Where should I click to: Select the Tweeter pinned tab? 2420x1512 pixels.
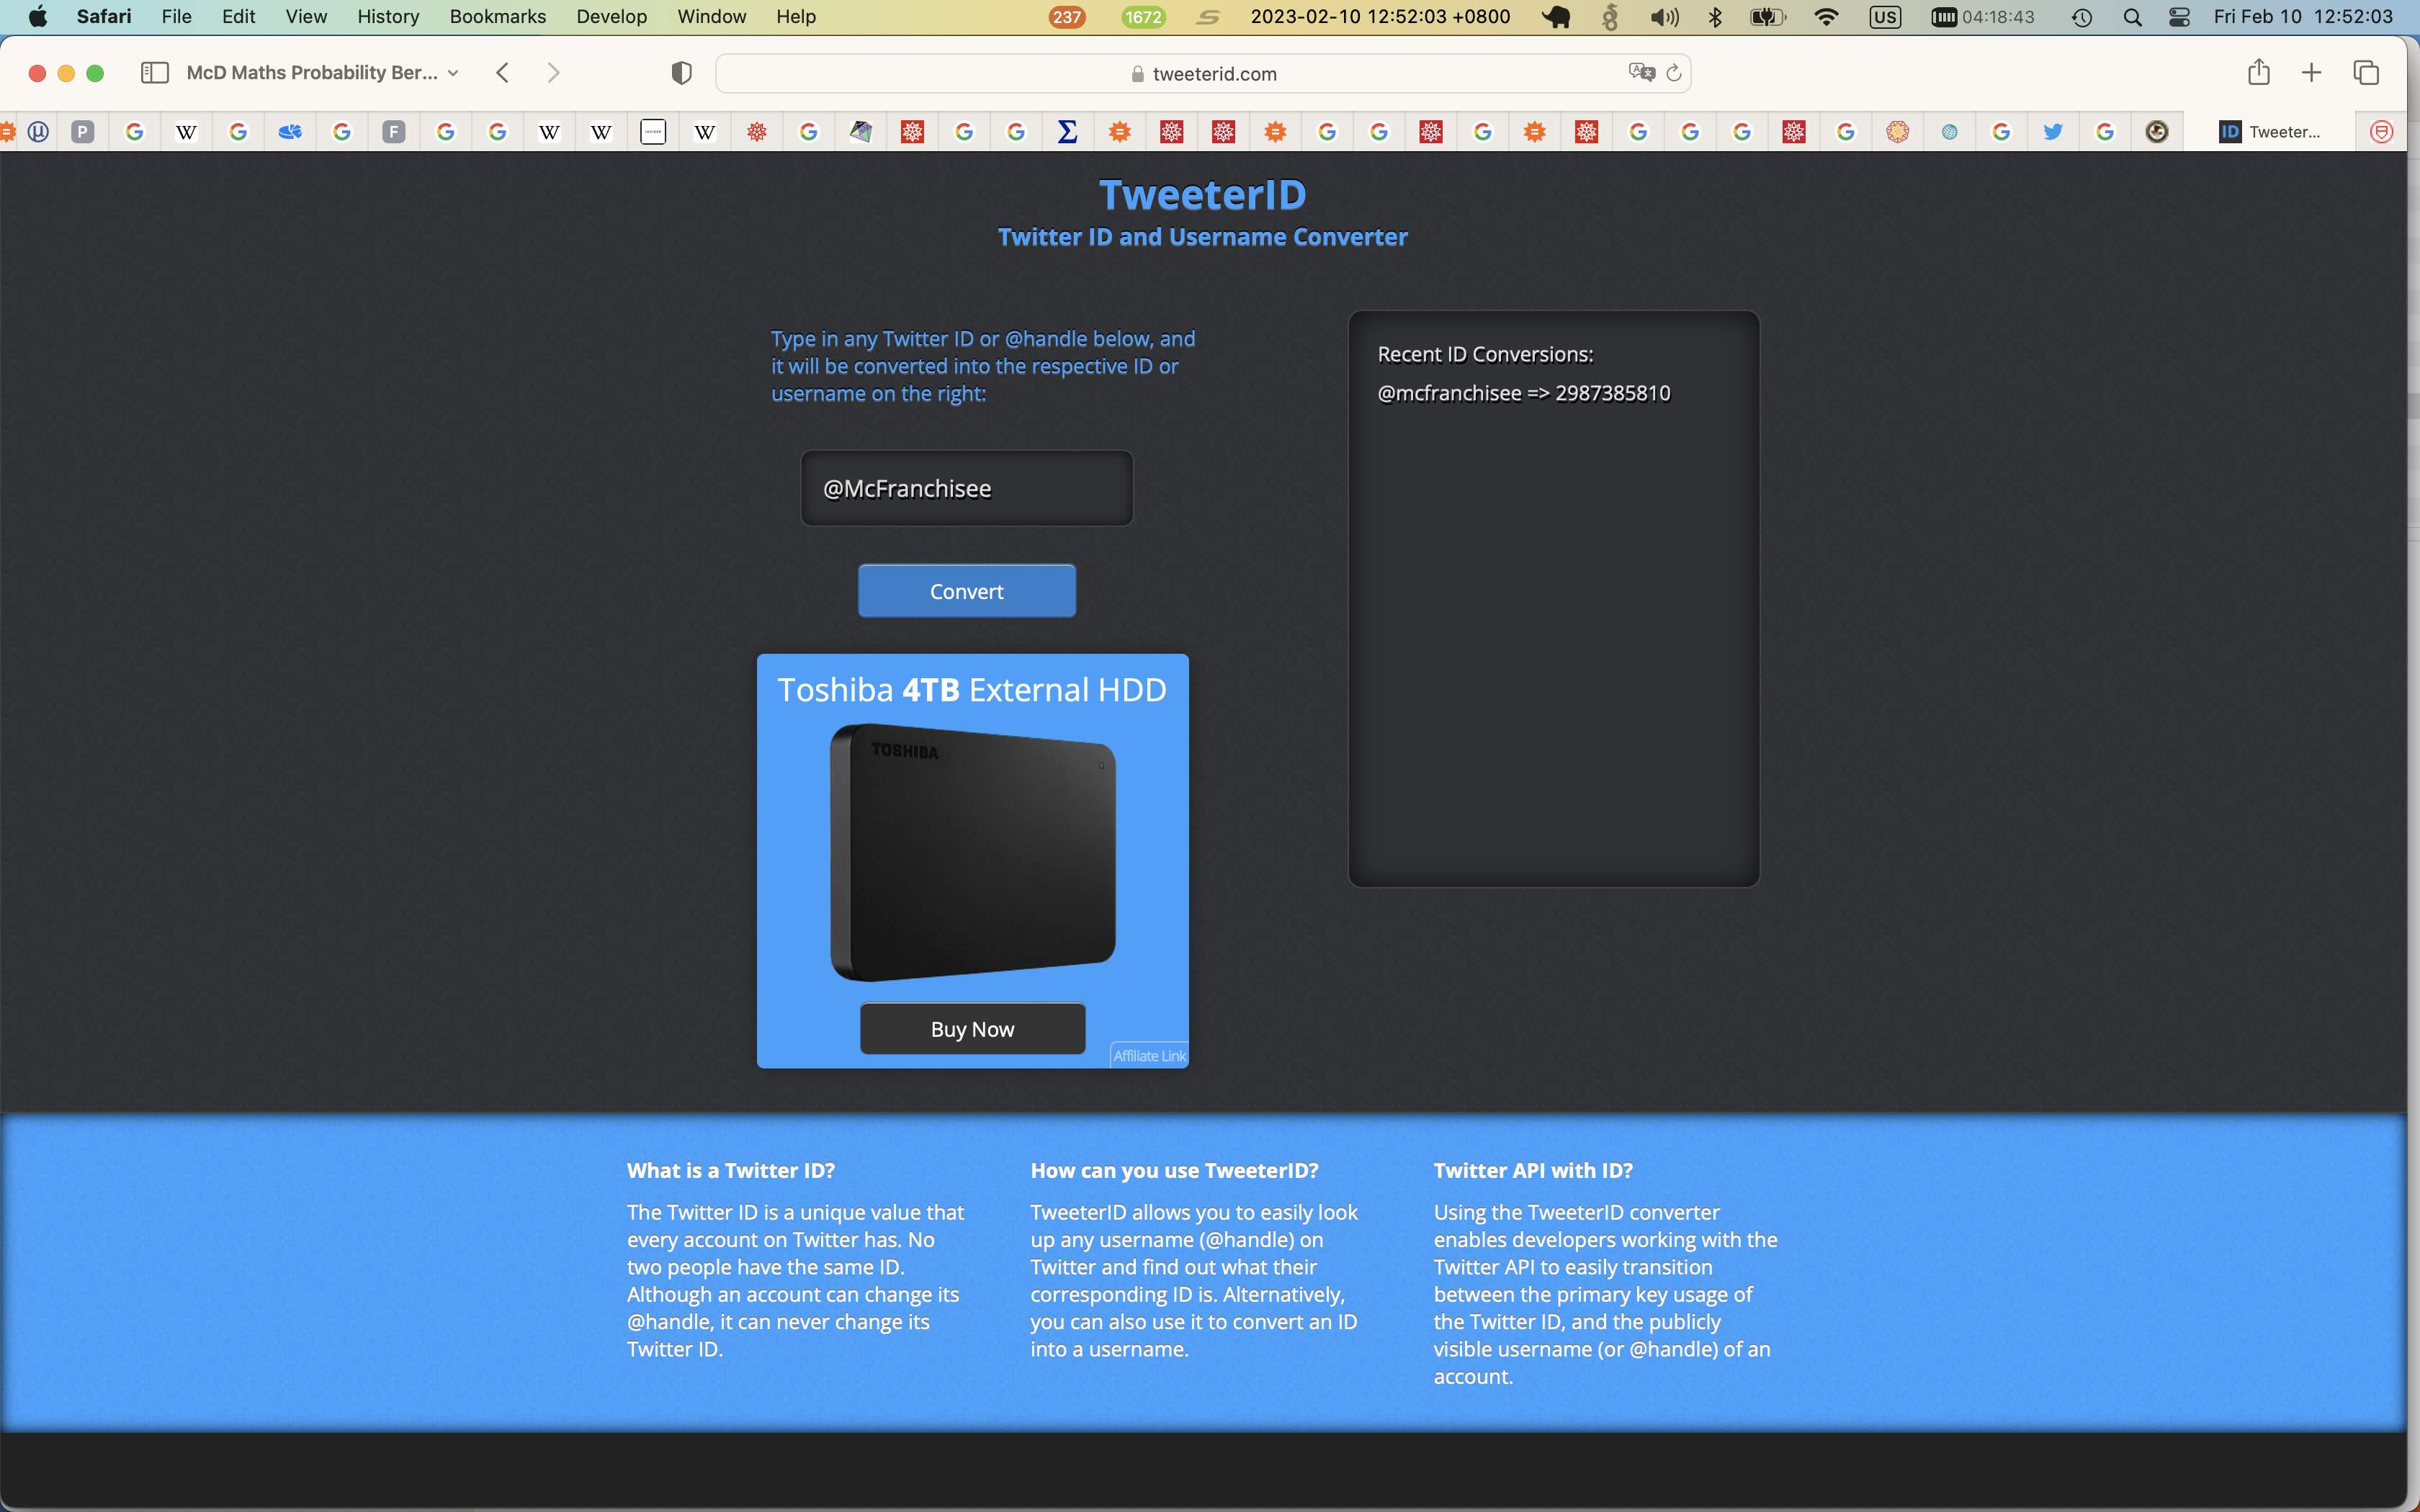(2270, 132)
